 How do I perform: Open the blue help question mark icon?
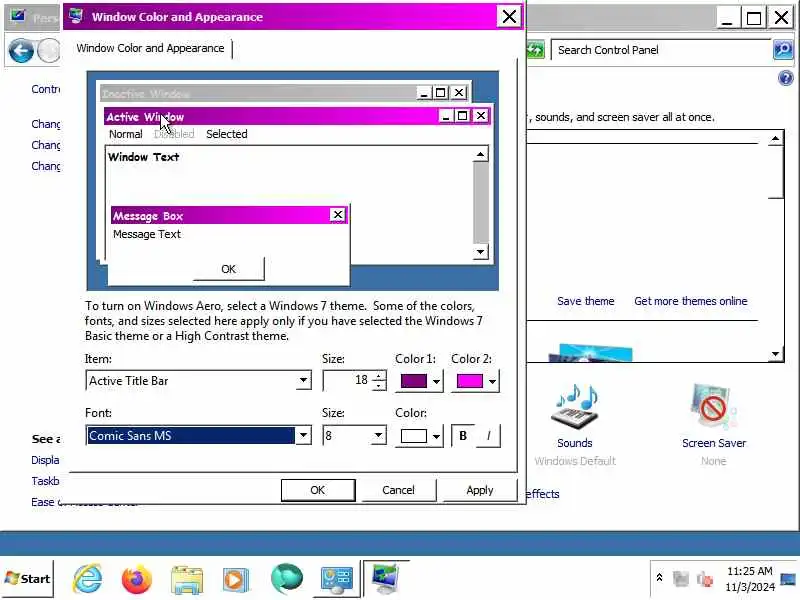pos(786,78)
